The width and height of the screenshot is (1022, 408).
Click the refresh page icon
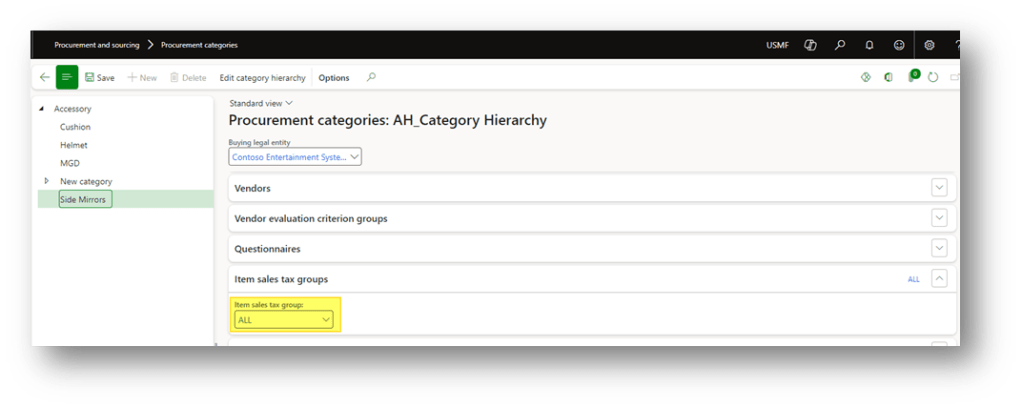coord(933,77)
